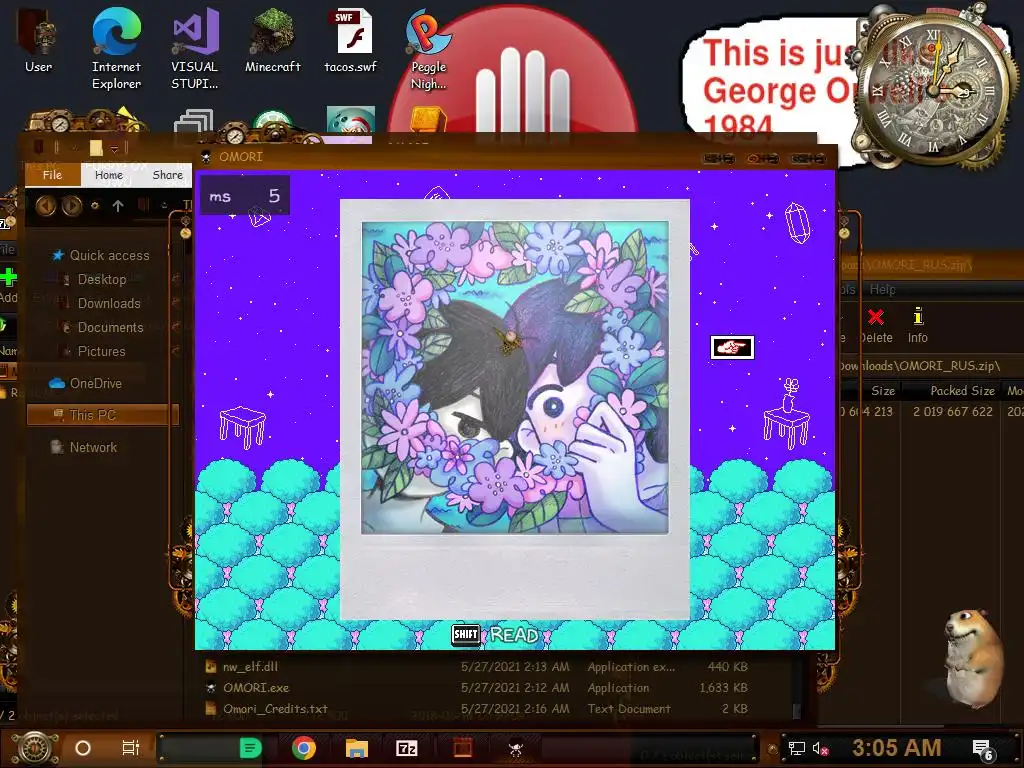Open the tacos.swf file icon
The width and height of the screenshot is (1024, 768).
tap(351, 40)
